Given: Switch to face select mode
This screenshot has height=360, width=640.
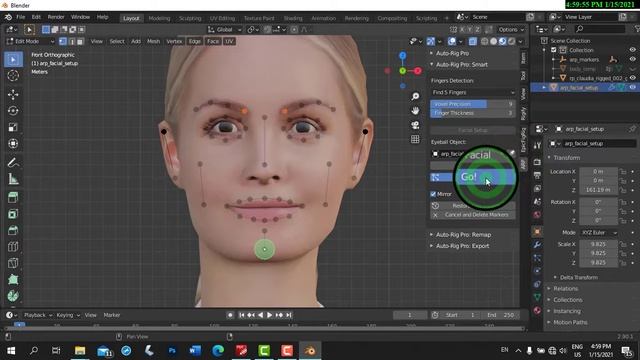Looking at the screenshot, I should [80, 41].
